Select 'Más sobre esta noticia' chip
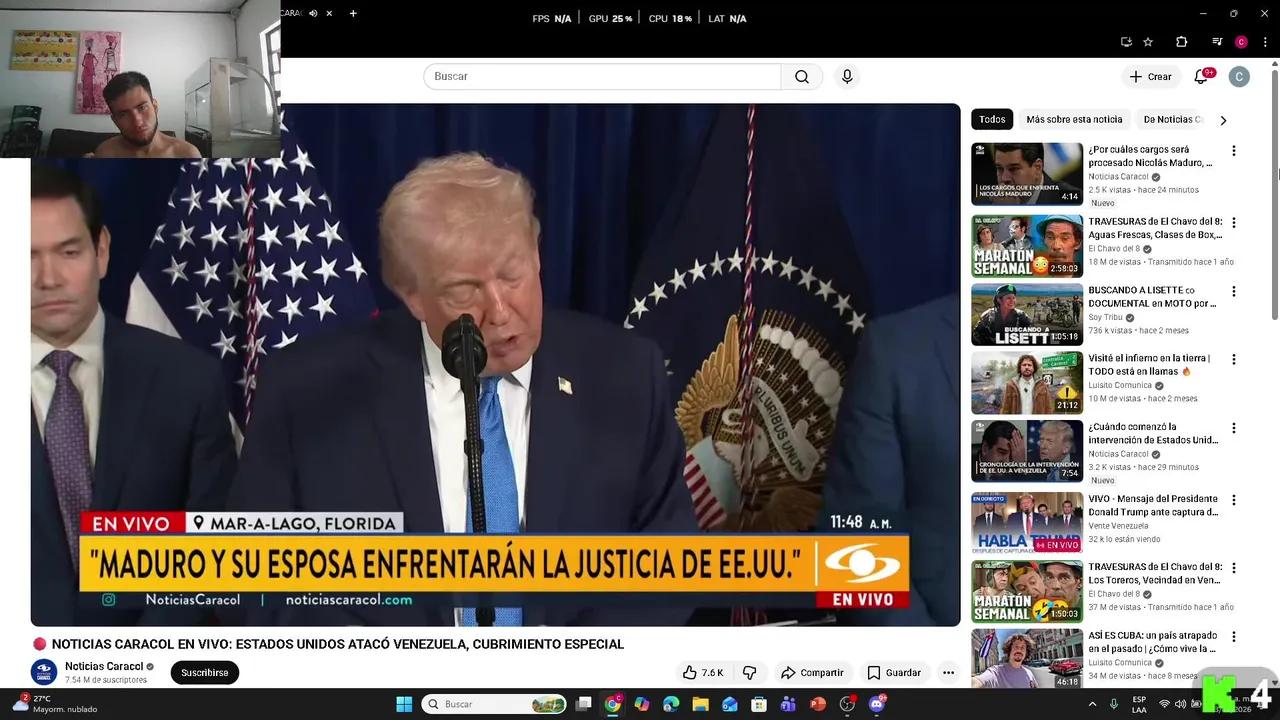 coord(1074,119)
